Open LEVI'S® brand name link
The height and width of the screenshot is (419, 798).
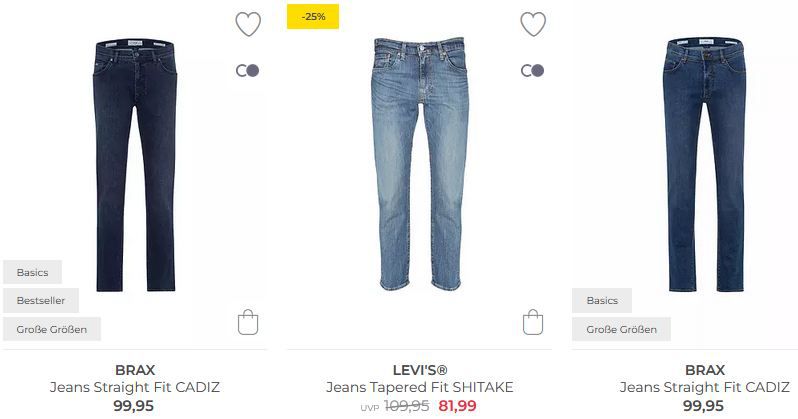[420, 370]
